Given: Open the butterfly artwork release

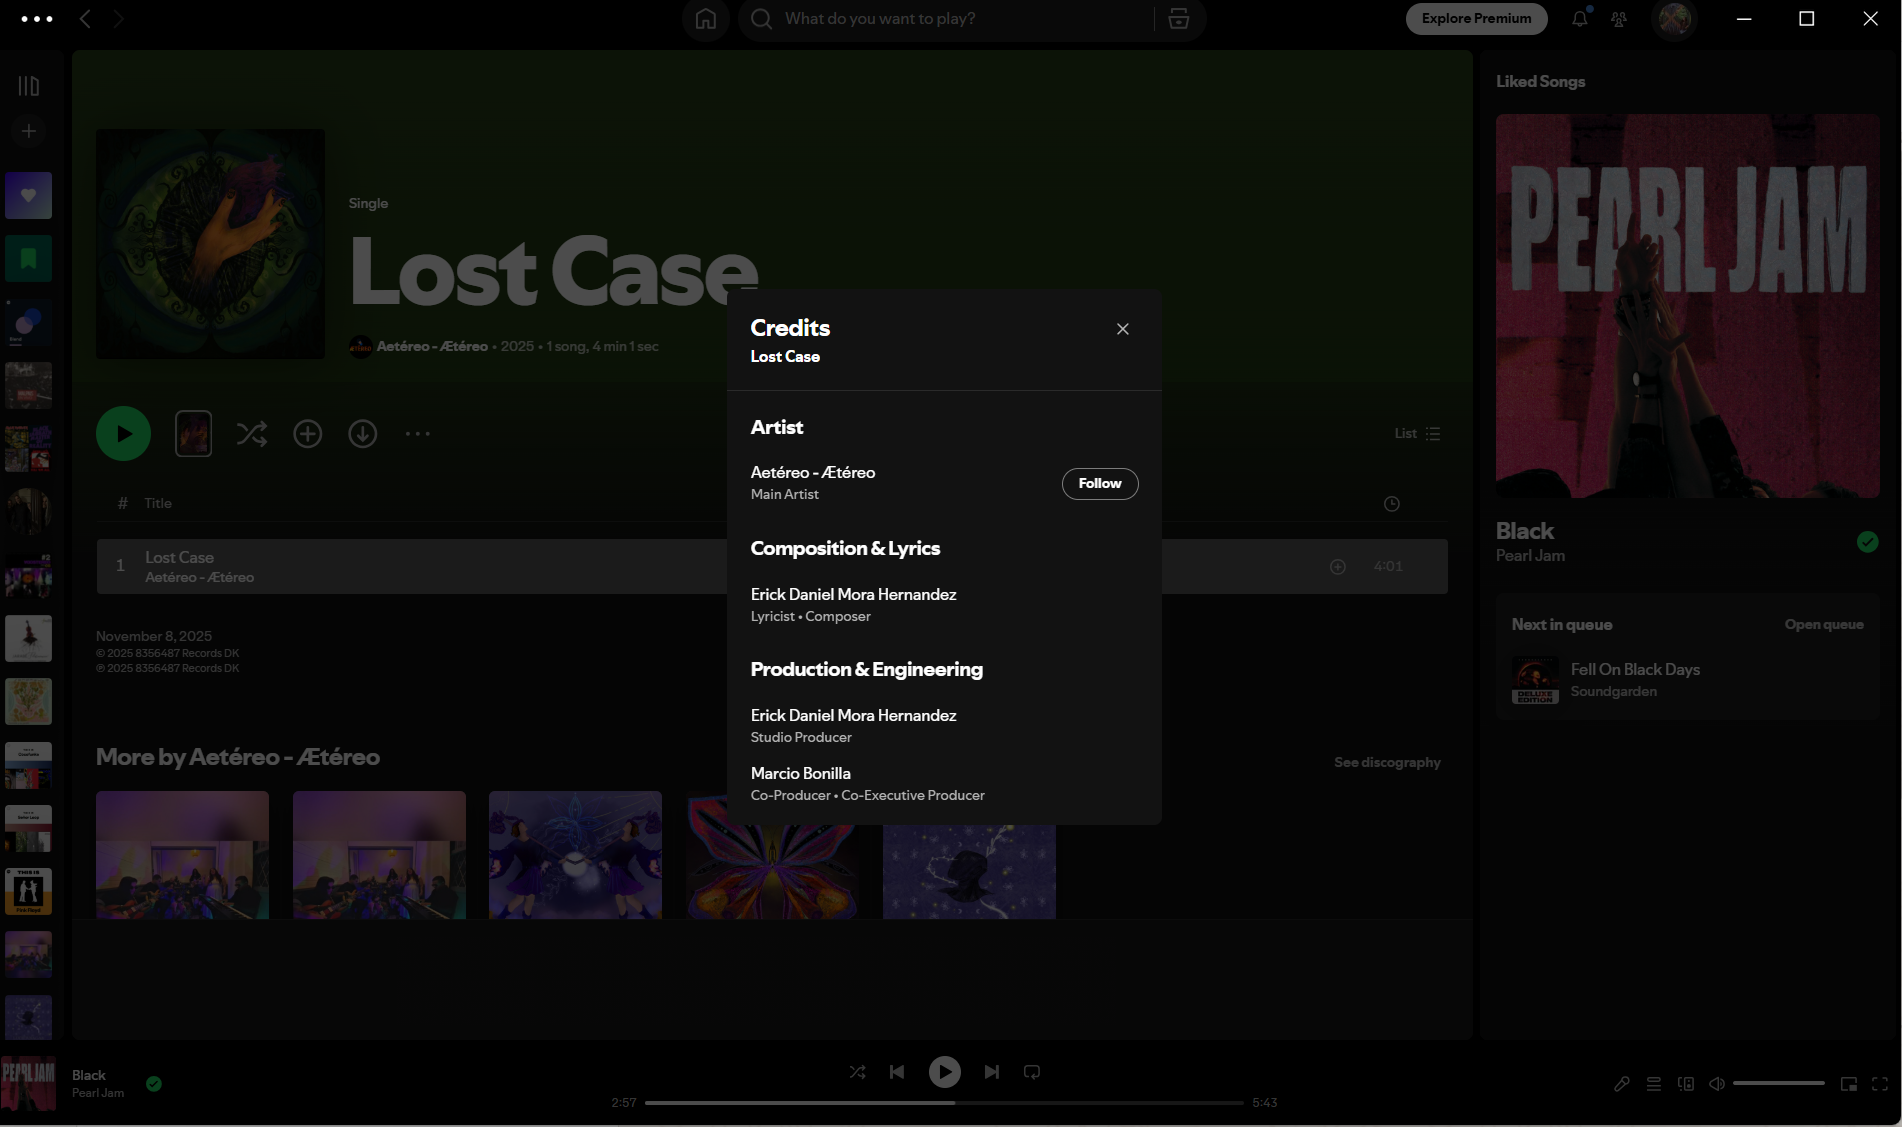Looking at the screenshot, I should (x=772, y=871).
